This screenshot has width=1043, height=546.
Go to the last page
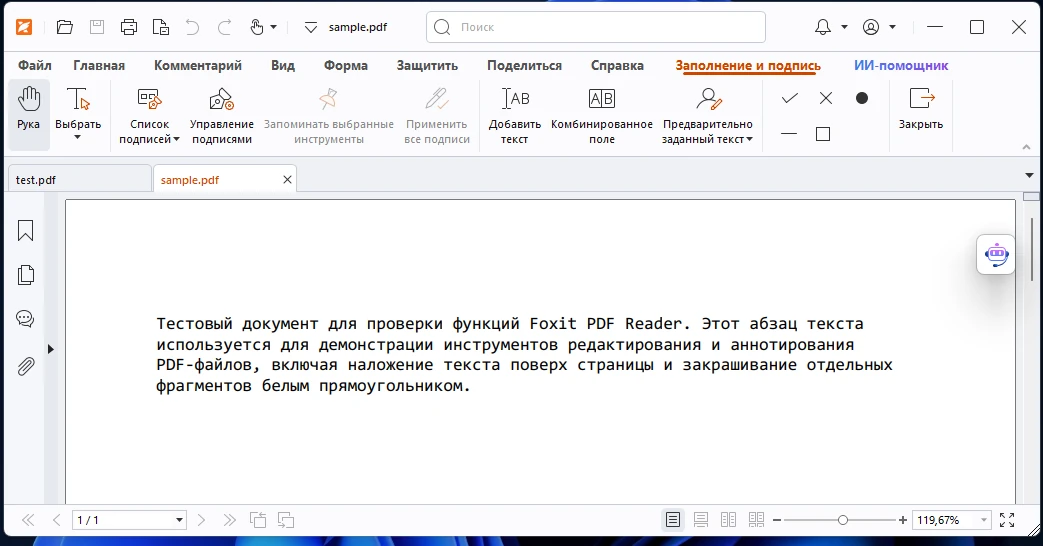(x=229, y=520)
